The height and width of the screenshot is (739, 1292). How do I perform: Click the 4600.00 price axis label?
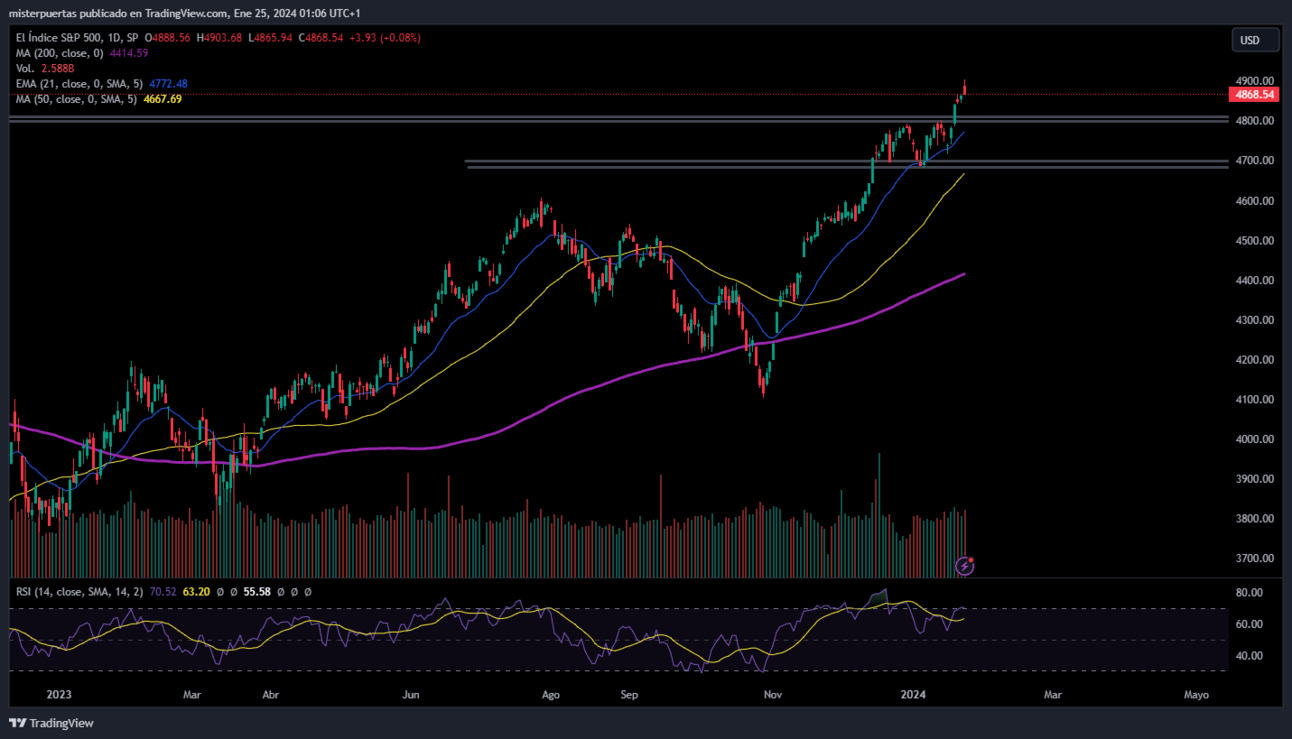pos(1255,200)
